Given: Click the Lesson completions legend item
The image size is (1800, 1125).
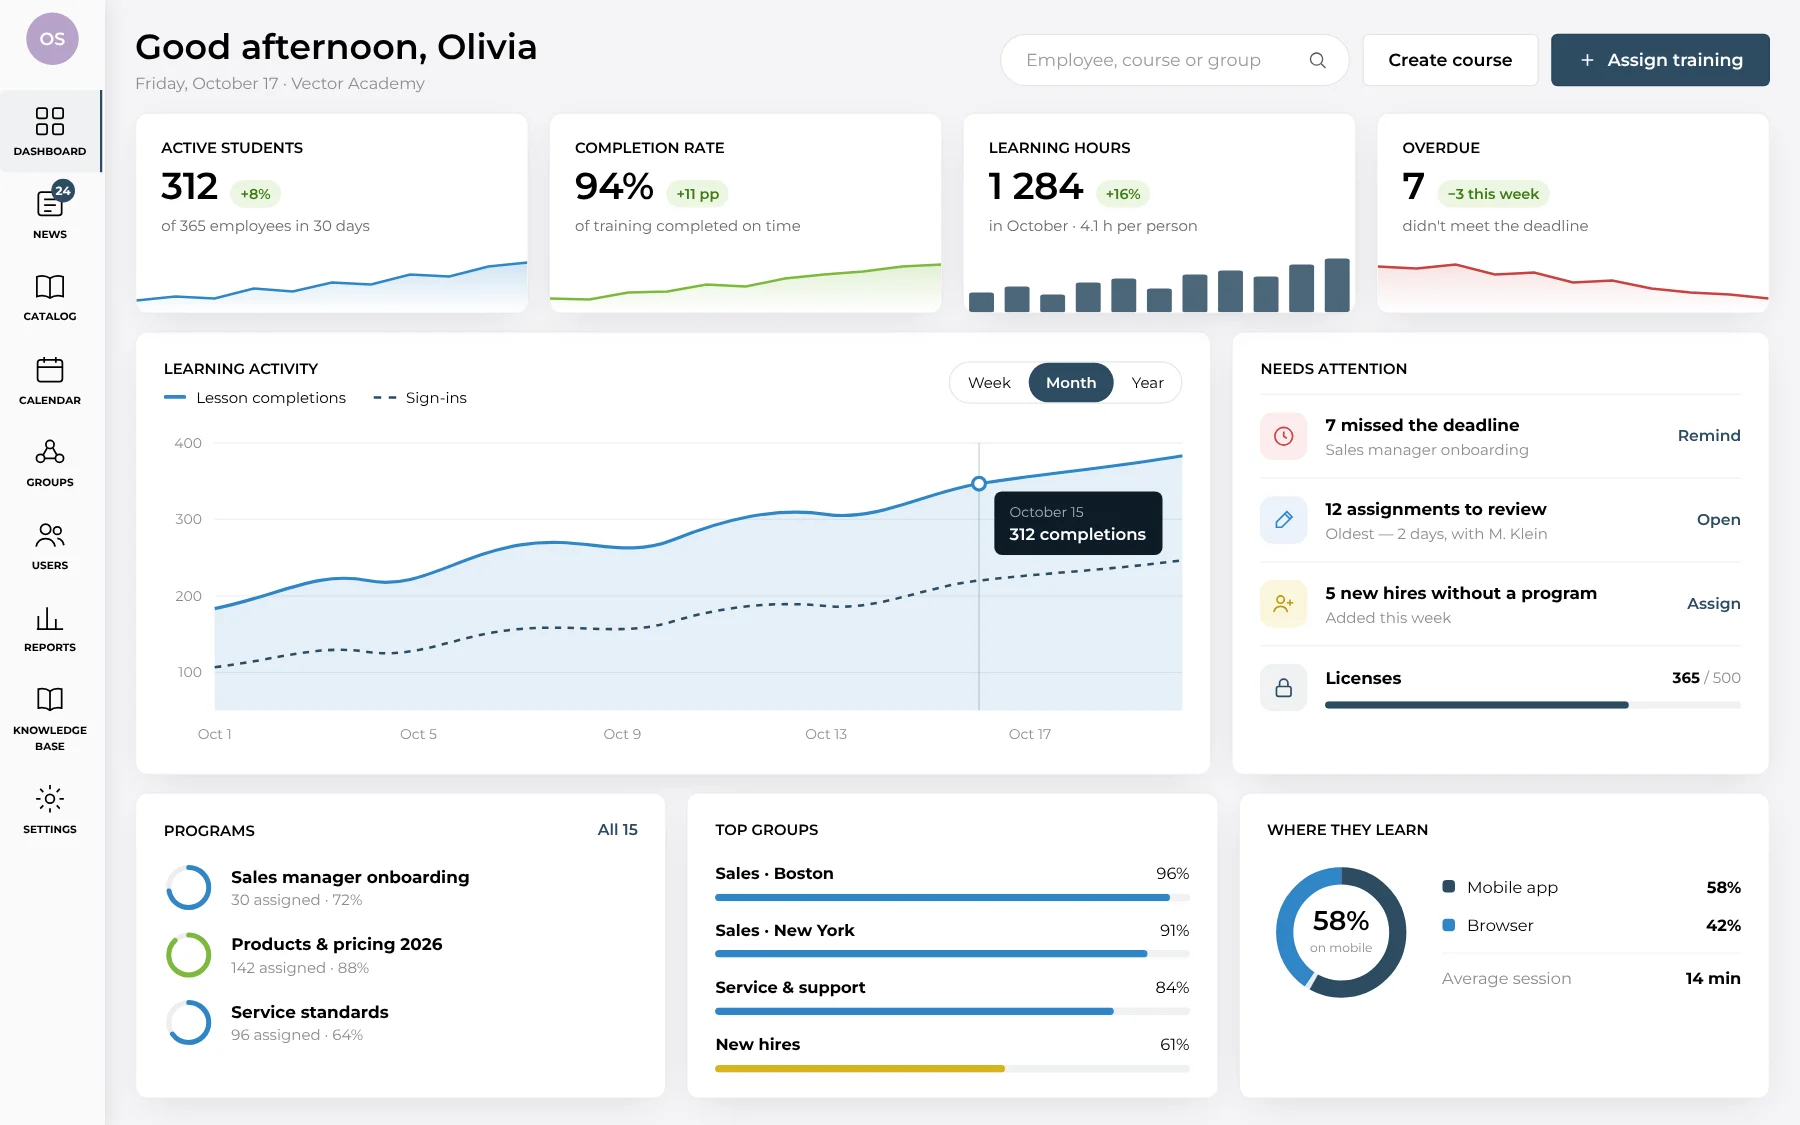Looking at the screenshot, I should (x=255, y=398).
